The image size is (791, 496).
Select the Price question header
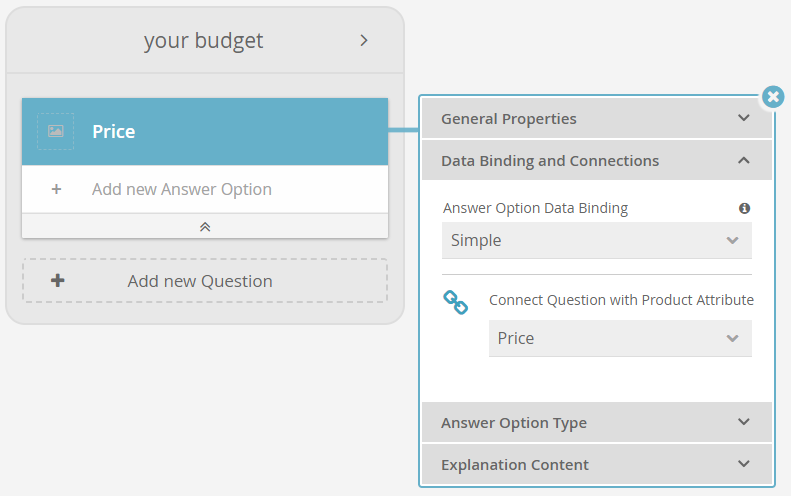(205, 131)
